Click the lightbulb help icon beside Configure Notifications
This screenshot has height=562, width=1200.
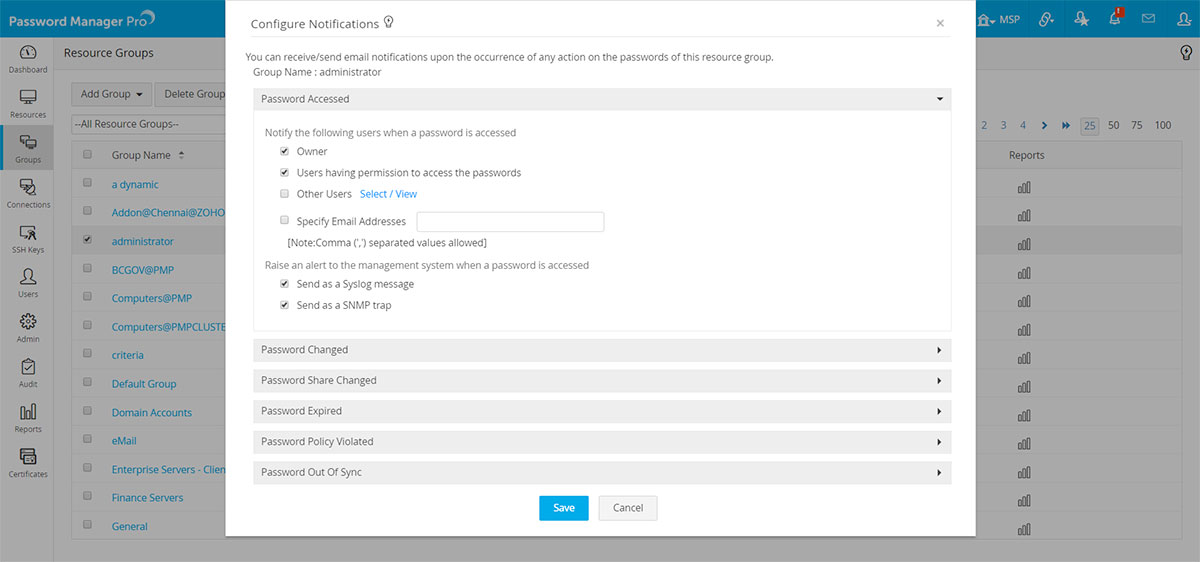point(389,23)
